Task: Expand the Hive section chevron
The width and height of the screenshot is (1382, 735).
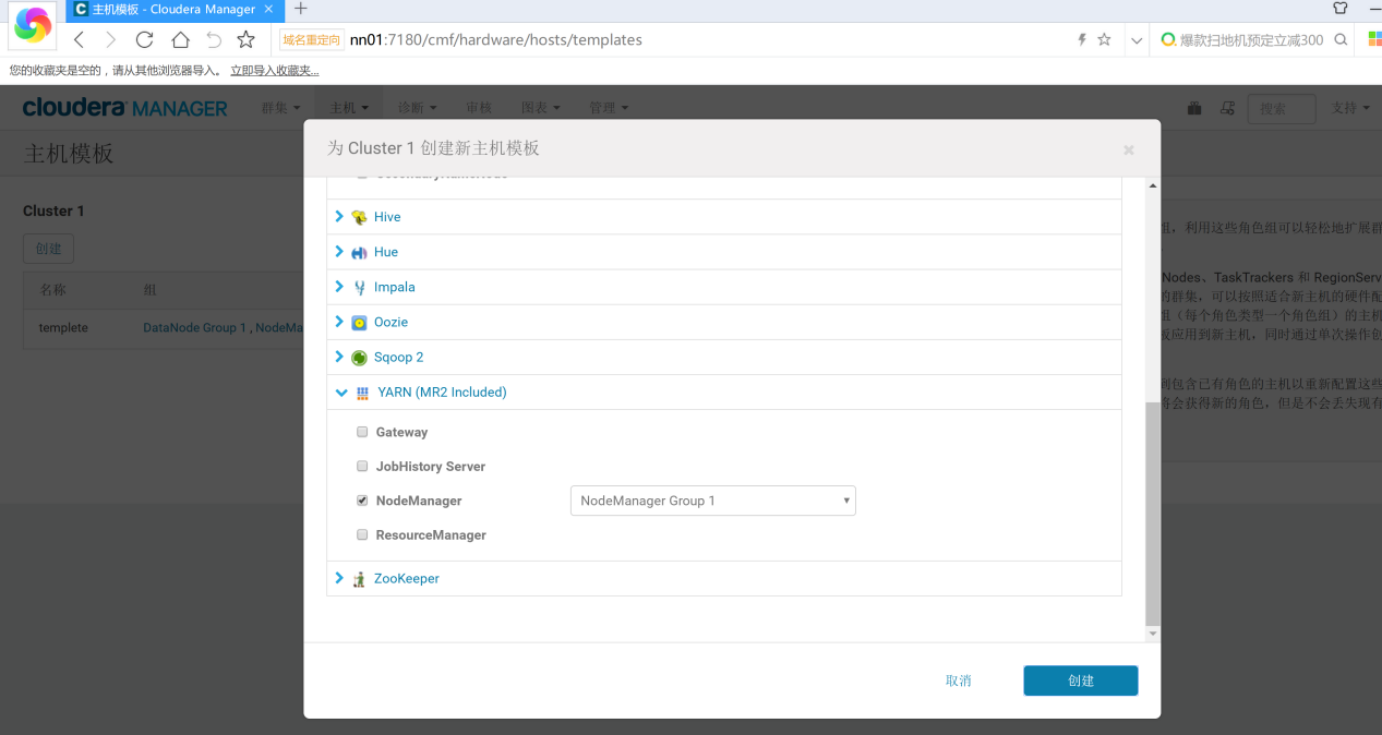Action: point(339,216)
